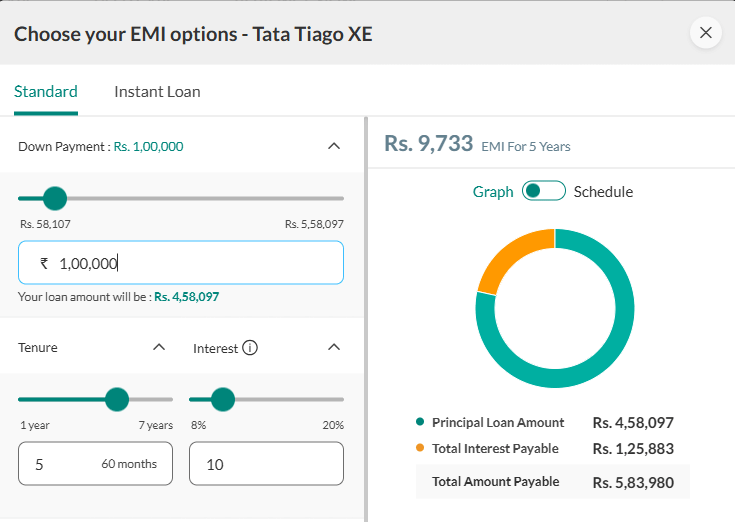
Task: Switch to the Instant Loan tab
Action: coord(157,92)
